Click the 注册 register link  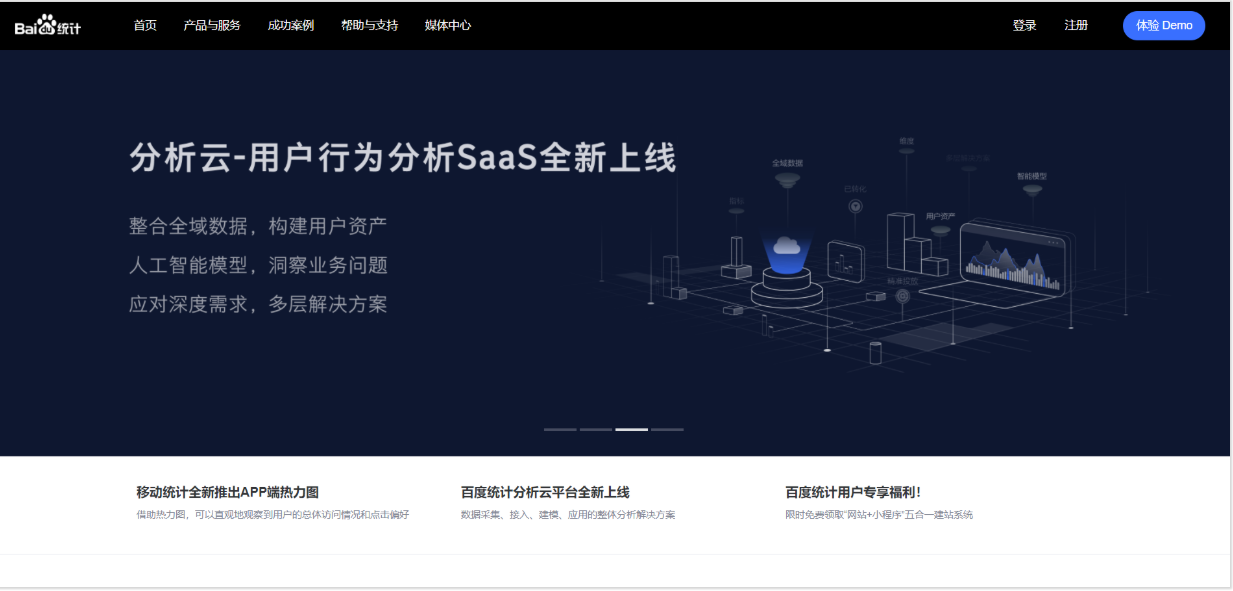point(1076,26)
